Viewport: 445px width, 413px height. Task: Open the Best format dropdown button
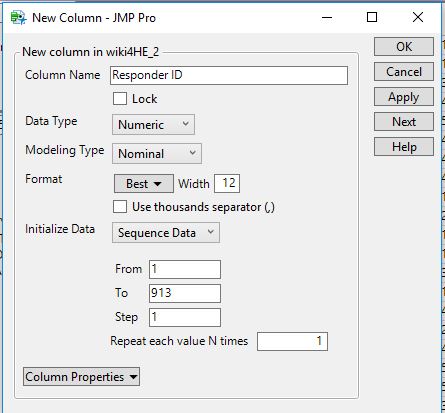144,184
